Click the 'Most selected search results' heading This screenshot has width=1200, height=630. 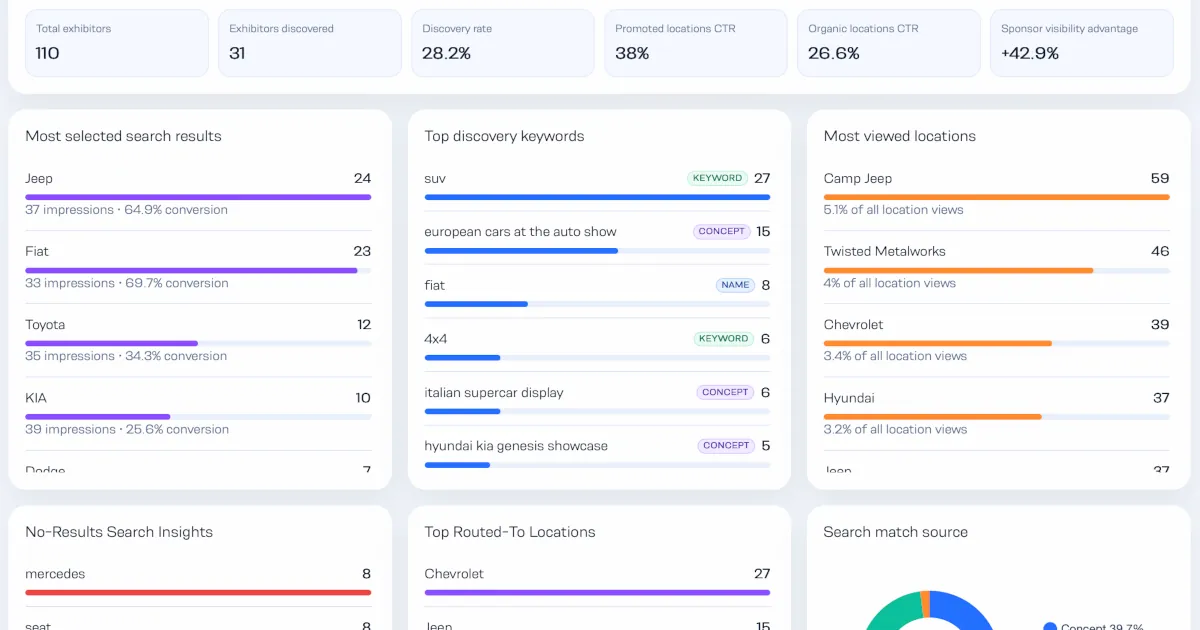(x=123, y=136)
